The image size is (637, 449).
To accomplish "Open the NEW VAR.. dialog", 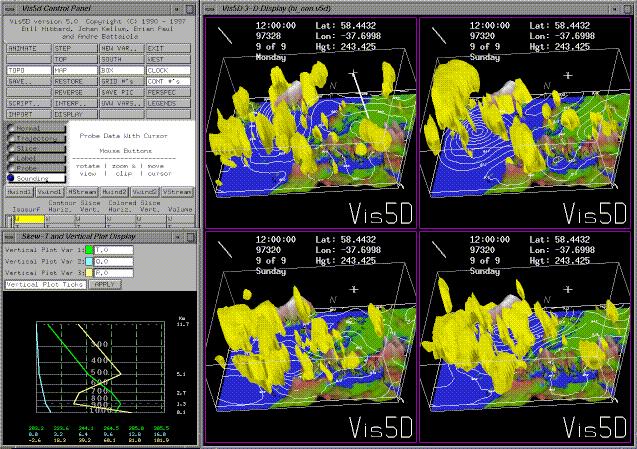I will [118, 48].
